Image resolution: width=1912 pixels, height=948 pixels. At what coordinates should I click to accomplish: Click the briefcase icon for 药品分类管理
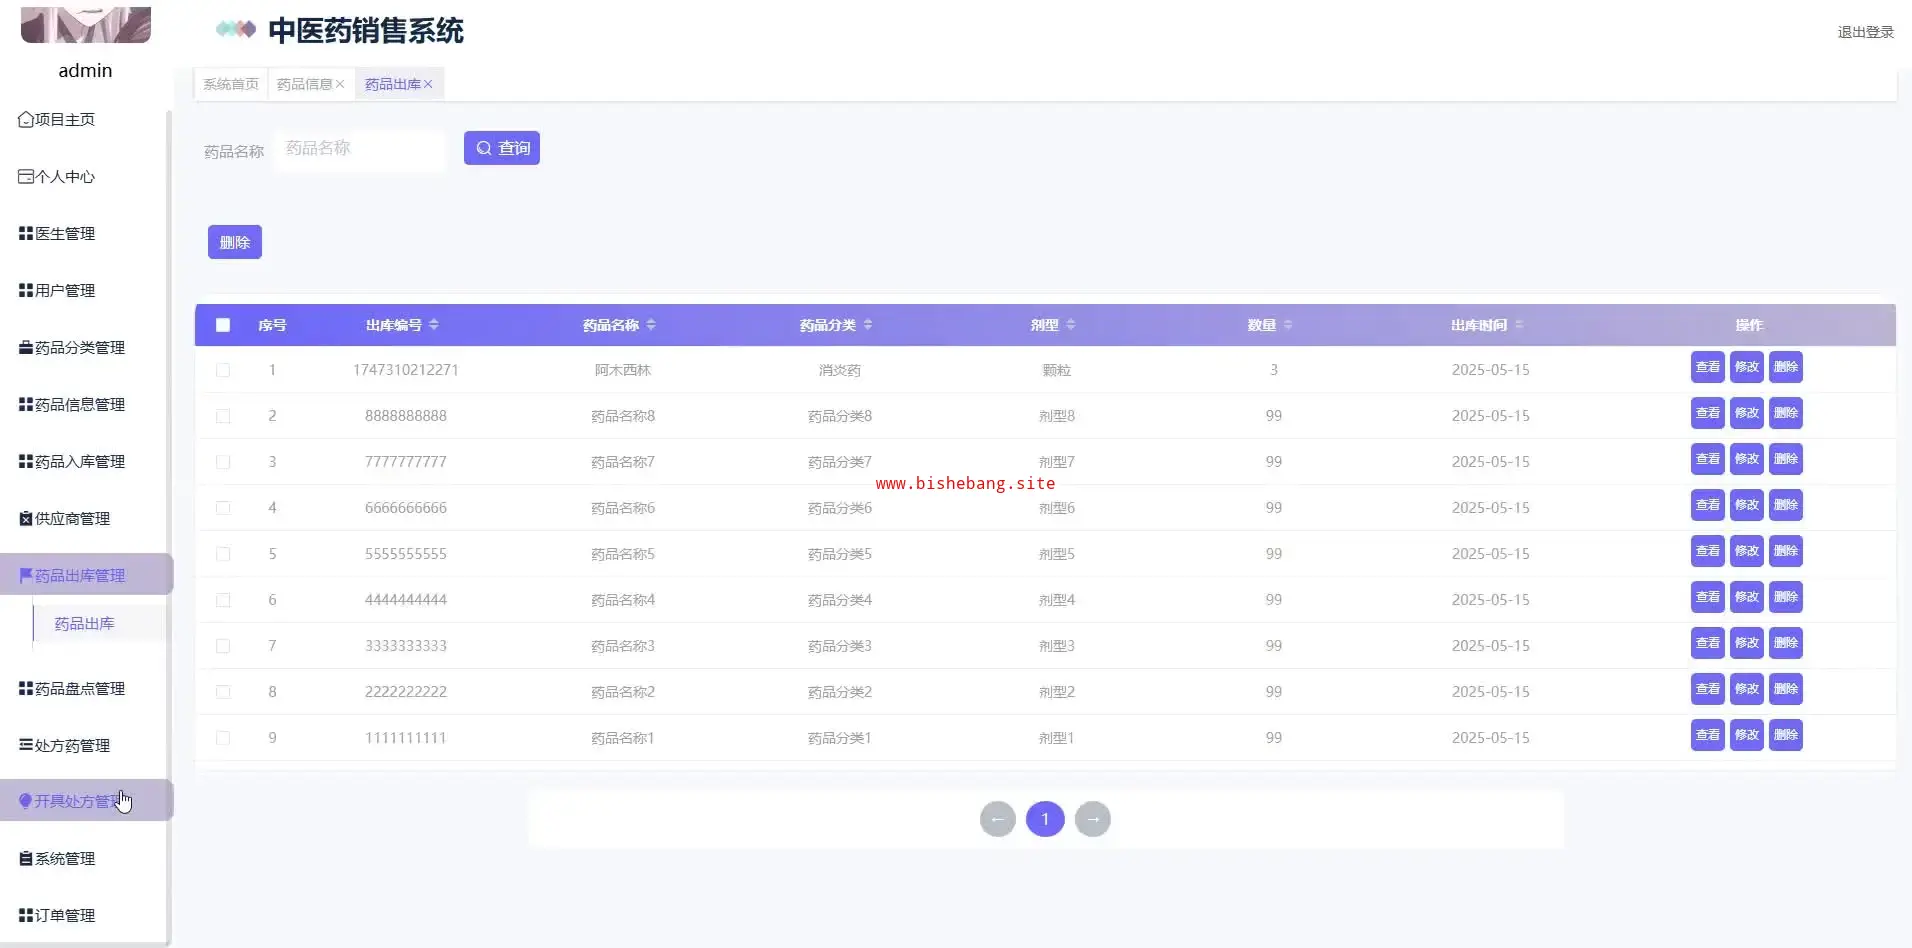coord(26,348)
